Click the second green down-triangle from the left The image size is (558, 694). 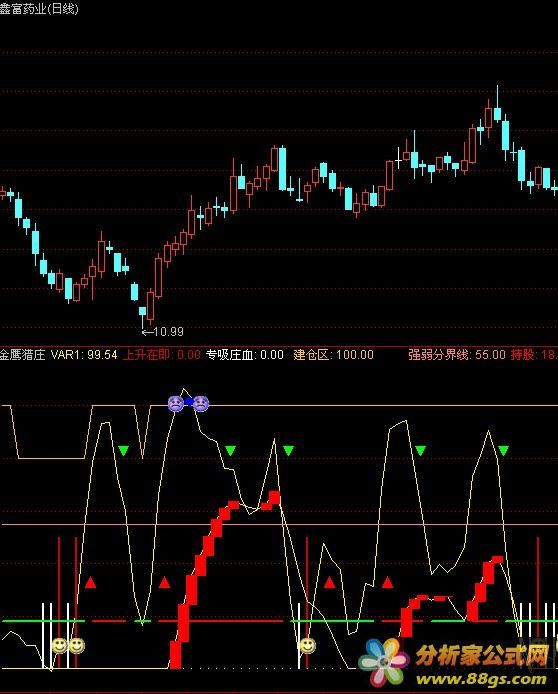tap(230, 451)
